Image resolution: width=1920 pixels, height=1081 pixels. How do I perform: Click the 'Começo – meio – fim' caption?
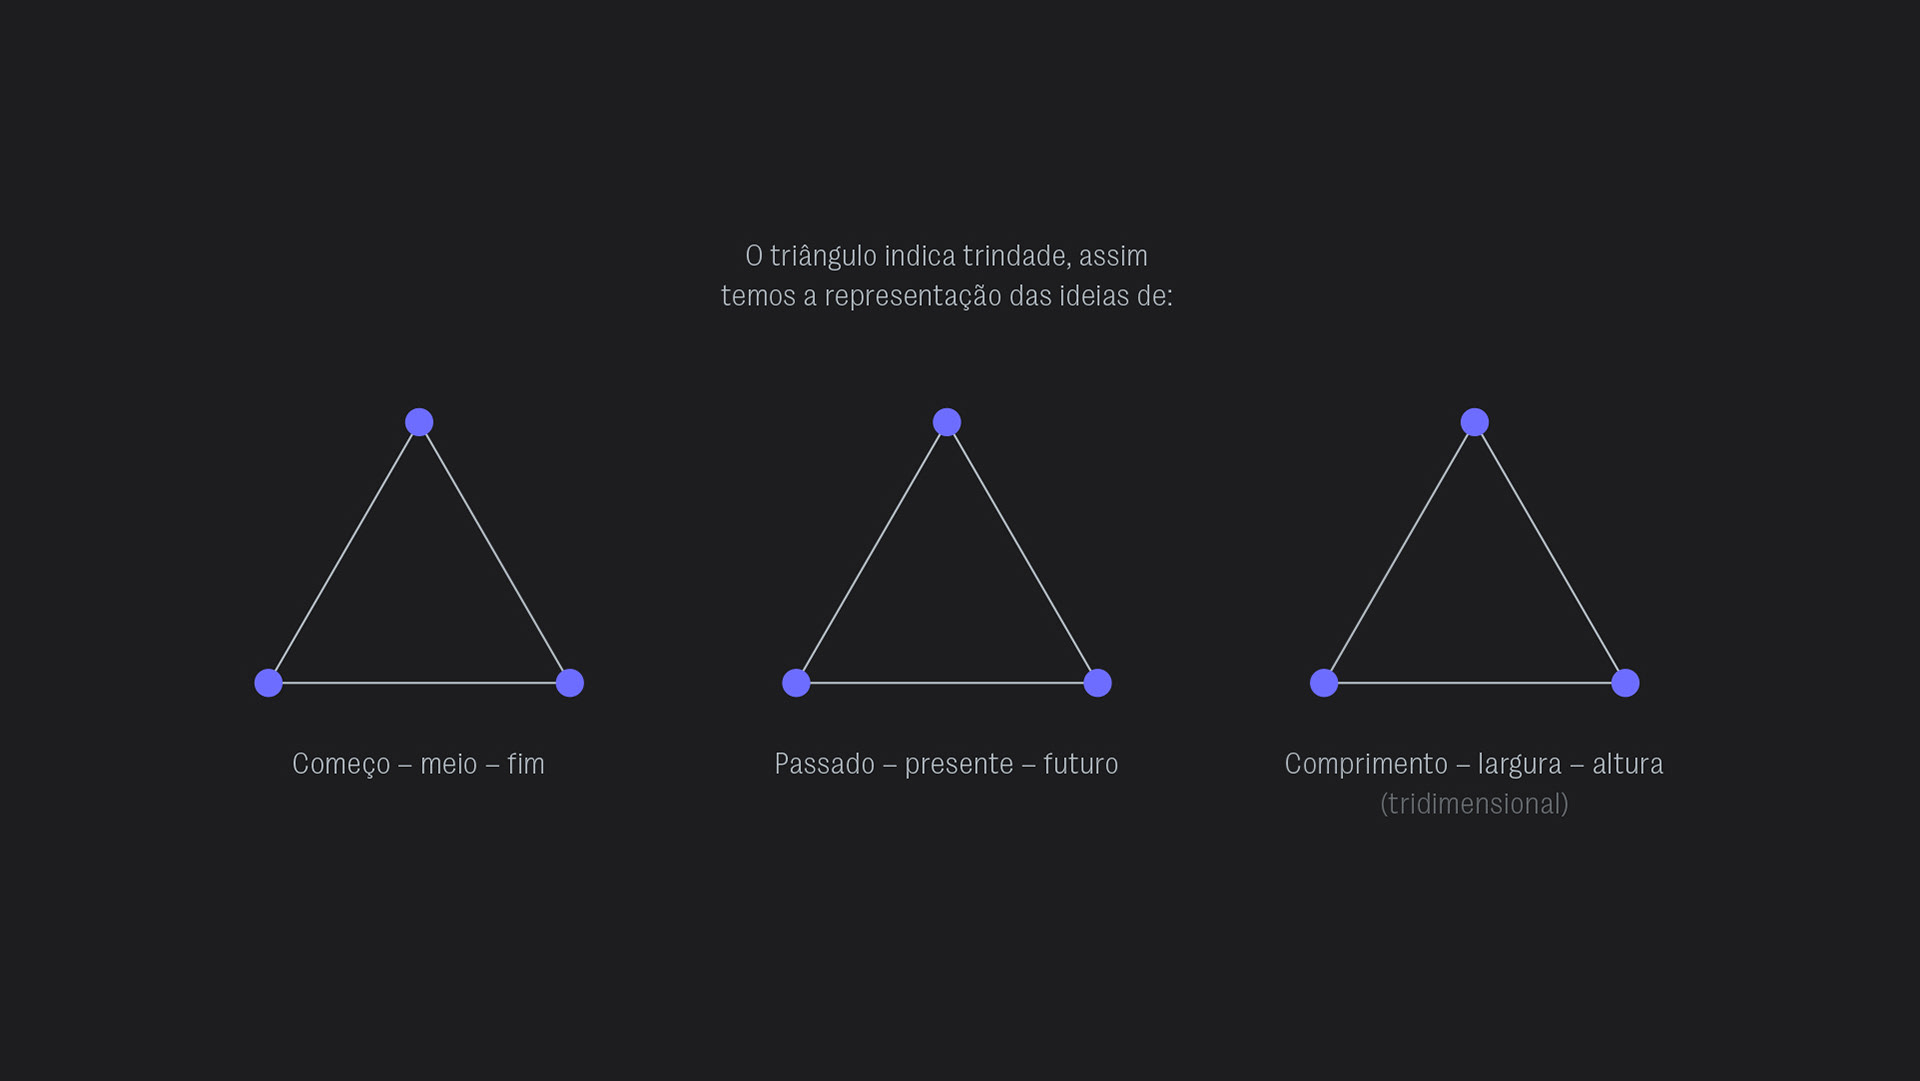coord(418,764)
